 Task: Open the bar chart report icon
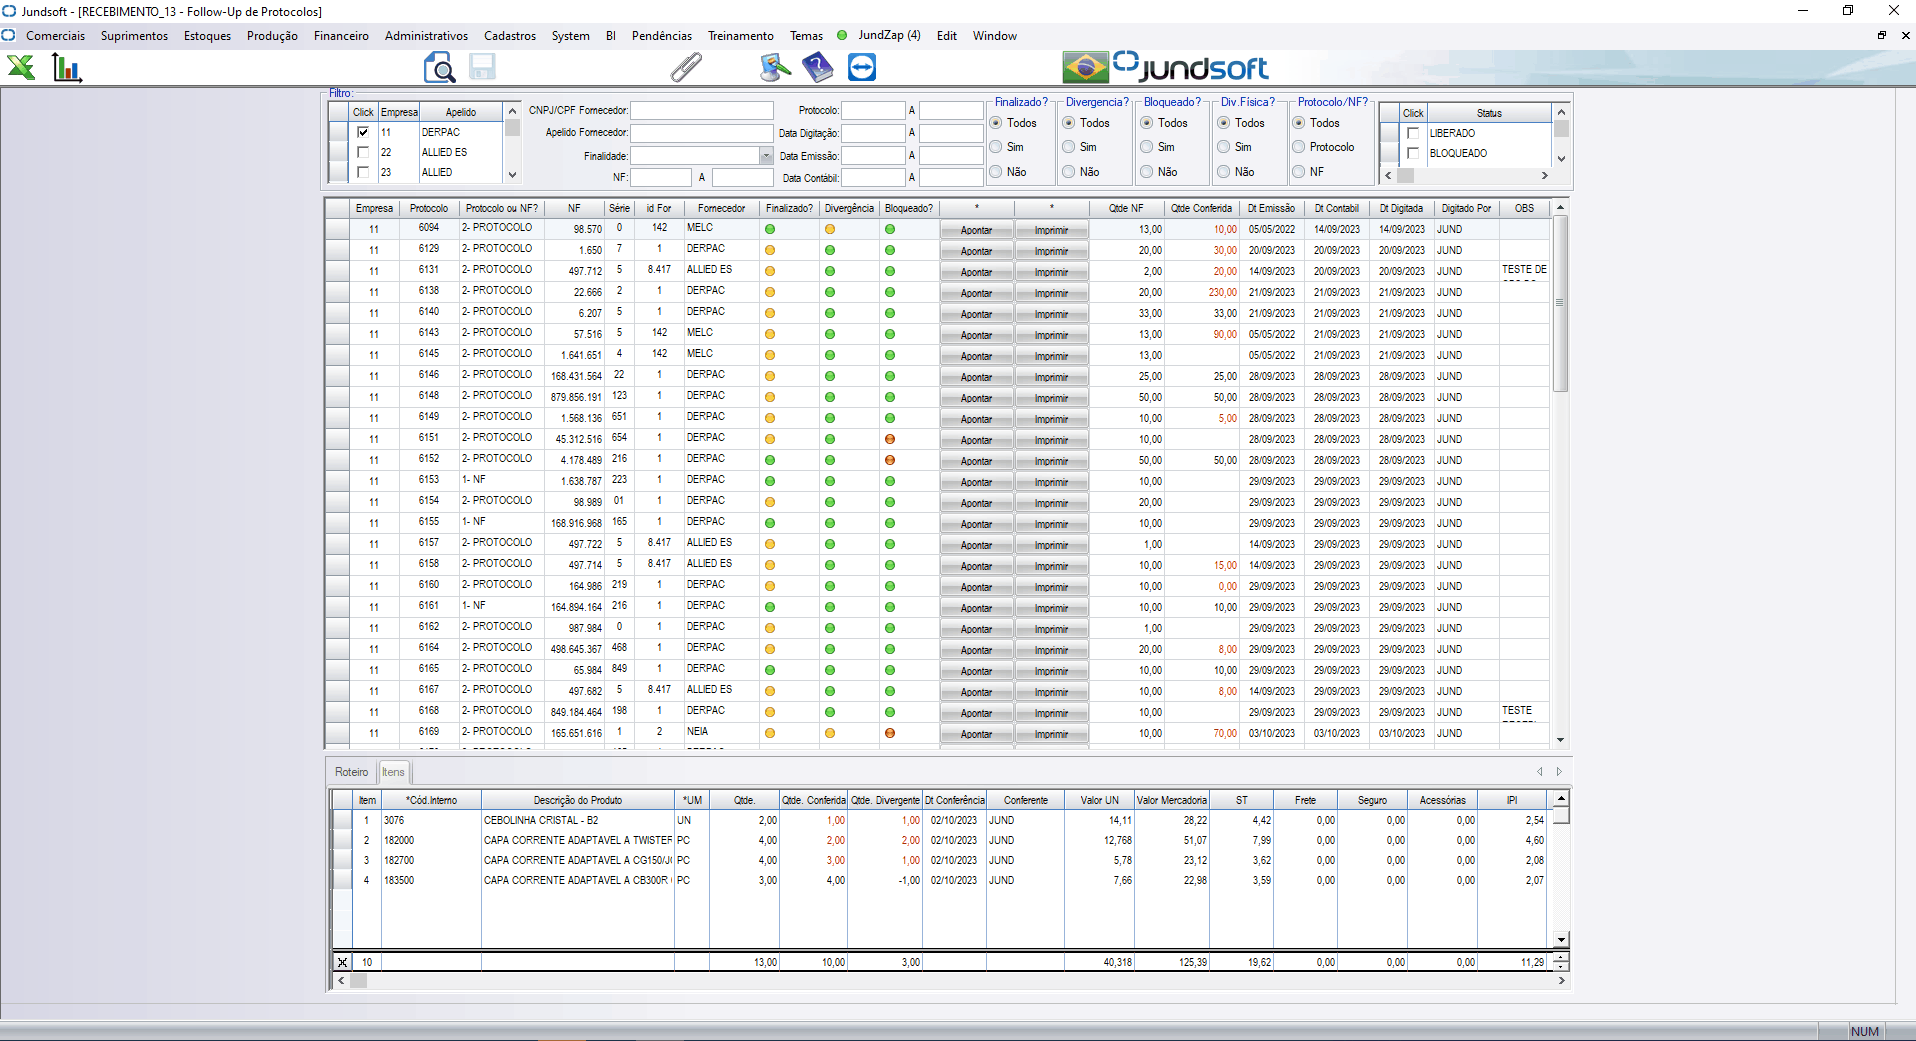click(67, 67)
